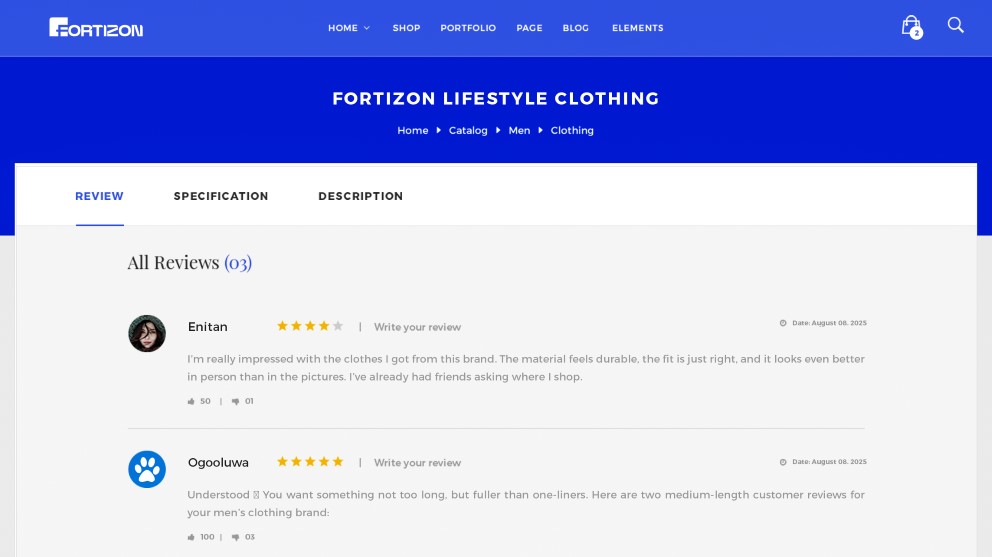The height and width of the screenshot is (557, 992).
Task: Thumbs up Ogooluwa's review
Action: [x=191, y=537]
